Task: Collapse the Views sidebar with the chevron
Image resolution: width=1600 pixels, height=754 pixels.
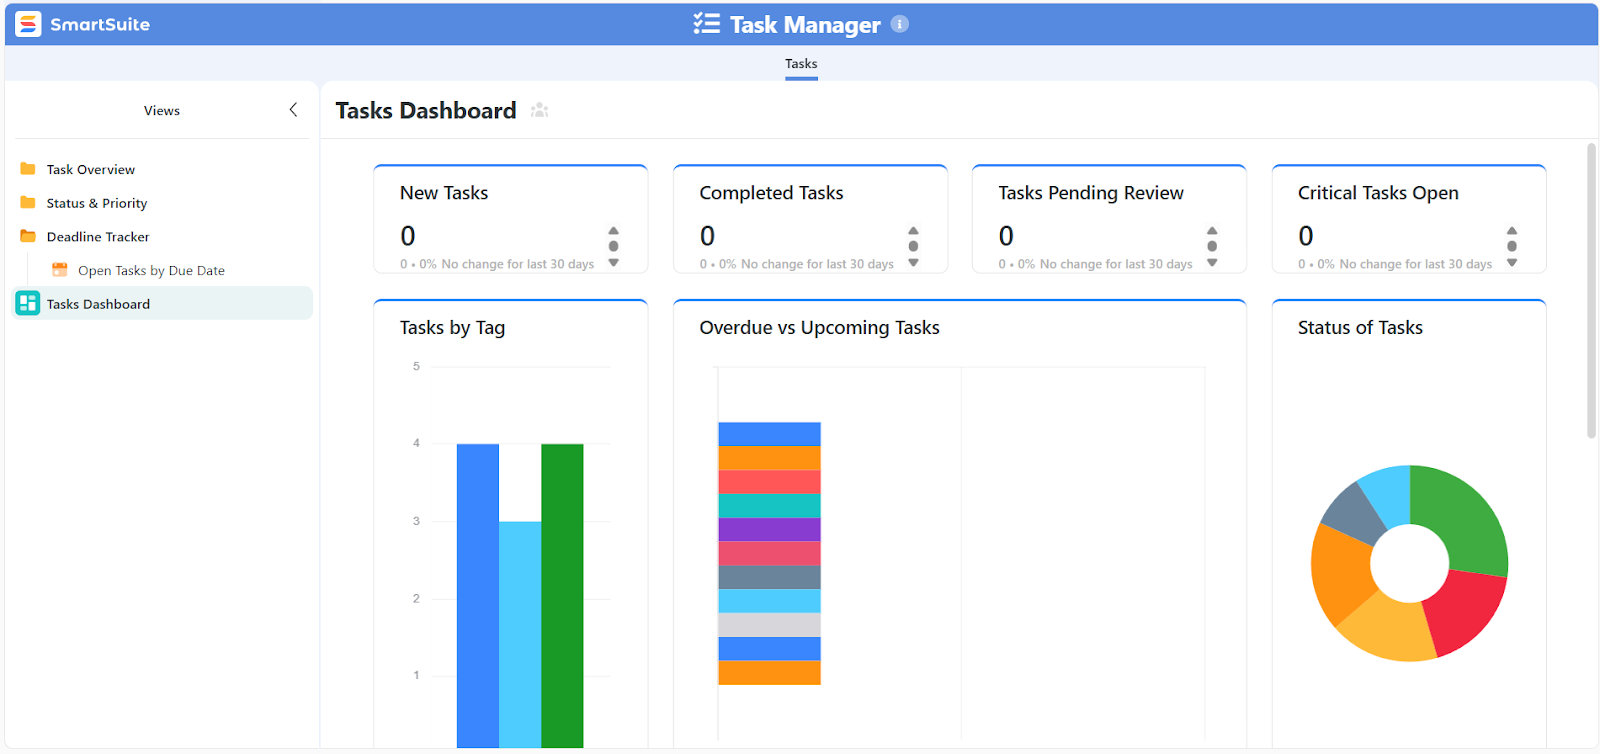Action: pos(293,110)
